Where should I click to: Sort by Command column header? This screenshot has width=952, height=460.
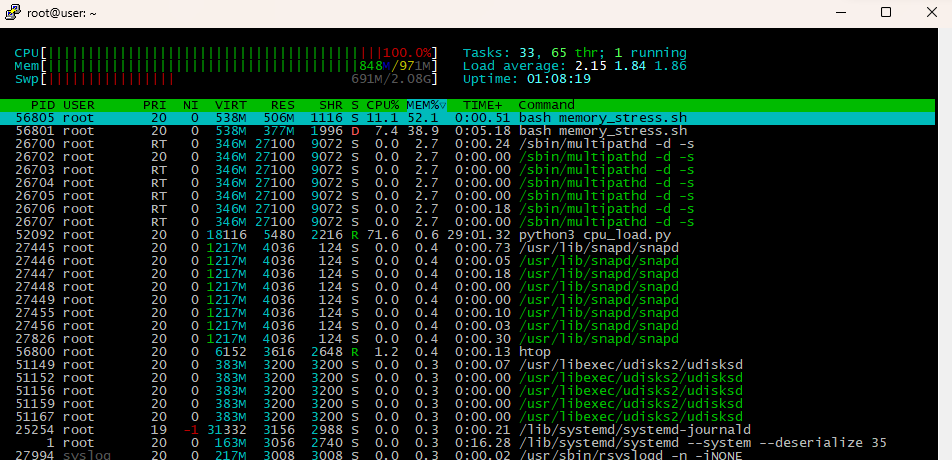point(546,105)
